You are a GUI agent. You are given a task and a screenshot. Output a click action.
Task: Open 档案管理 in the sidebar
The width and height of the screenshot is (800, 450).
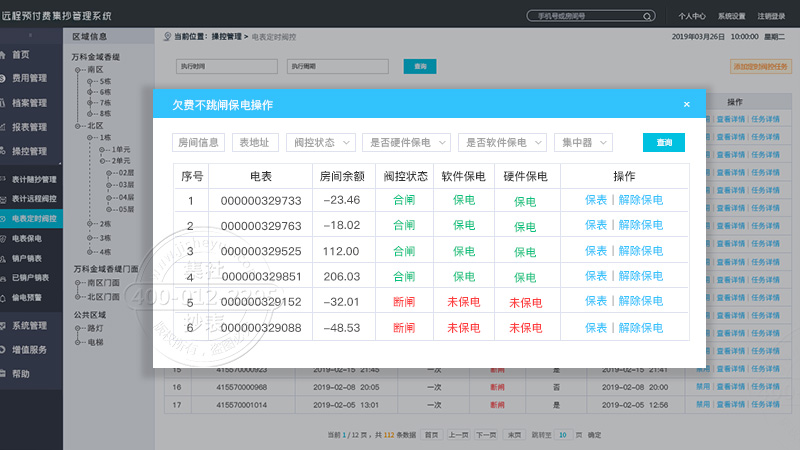pos(29,102)
